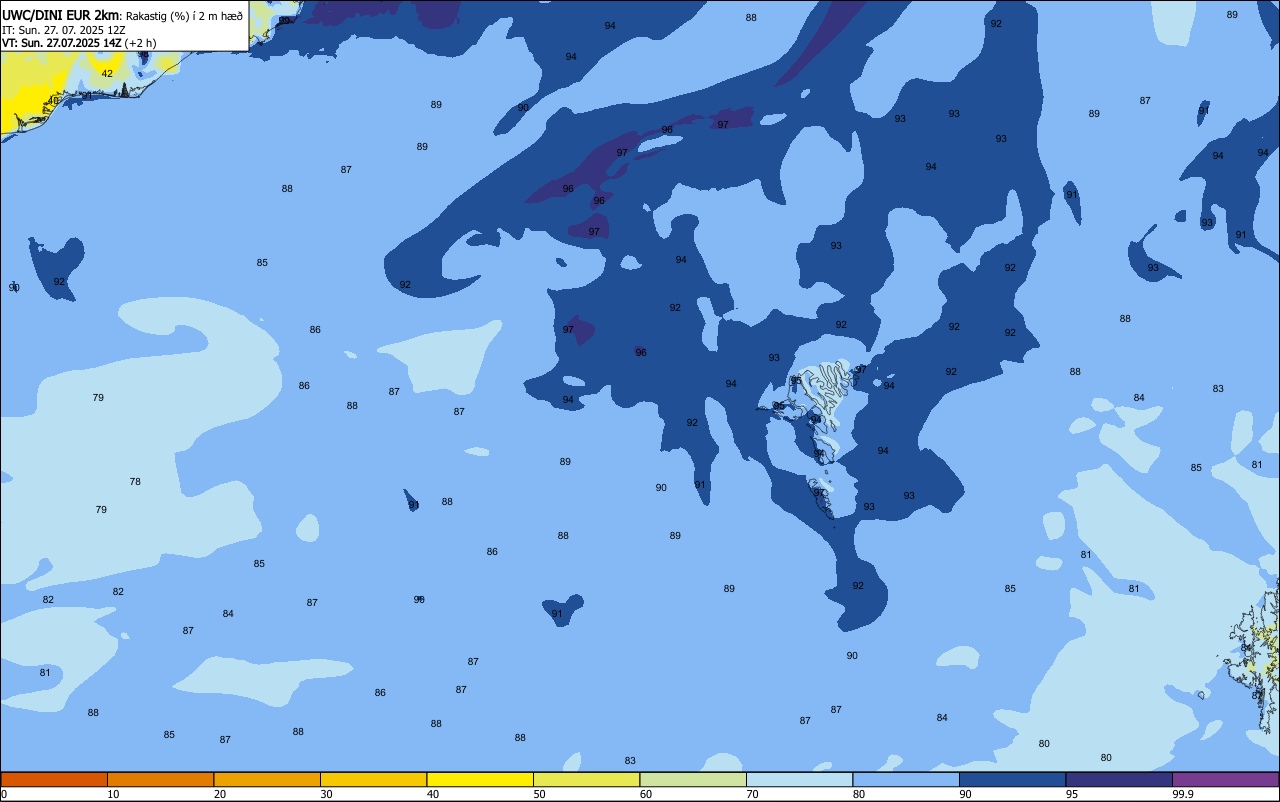Click the "78" humidity value on the map

[x=135, y=482]
